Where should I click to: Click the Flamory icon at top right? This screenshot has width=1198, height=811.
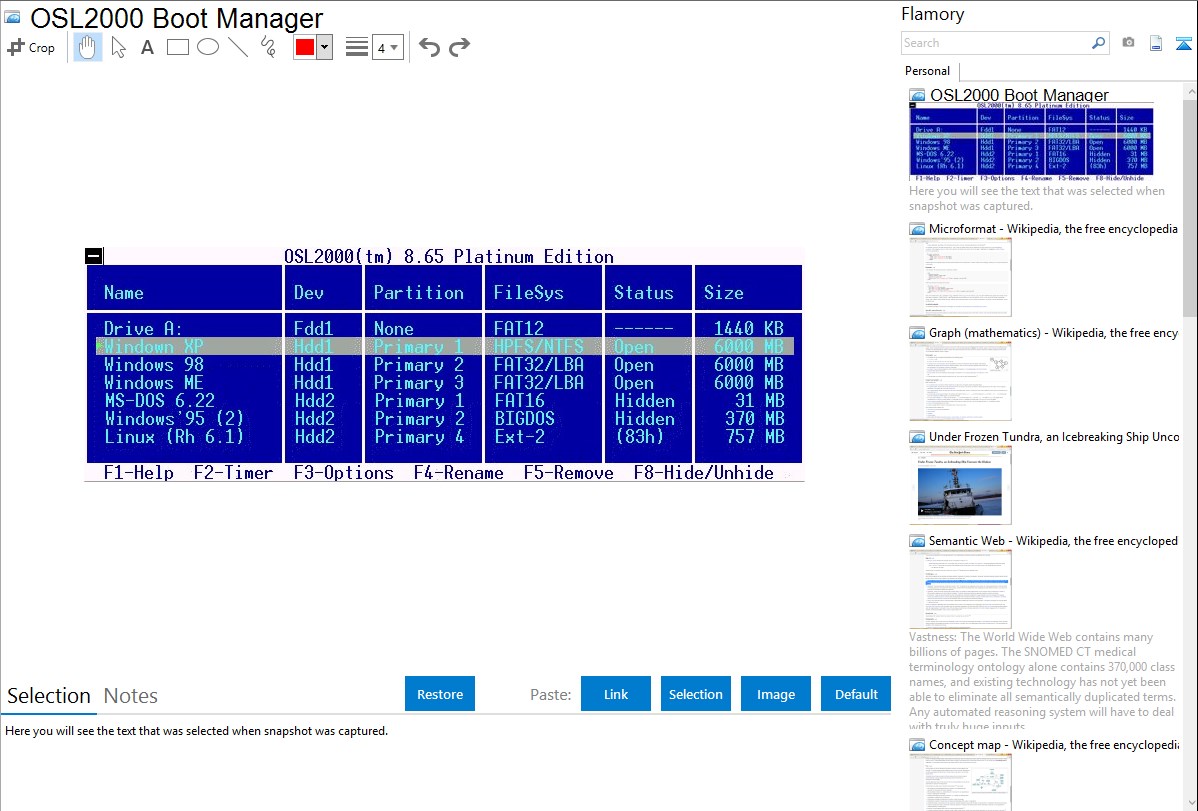1183,43
